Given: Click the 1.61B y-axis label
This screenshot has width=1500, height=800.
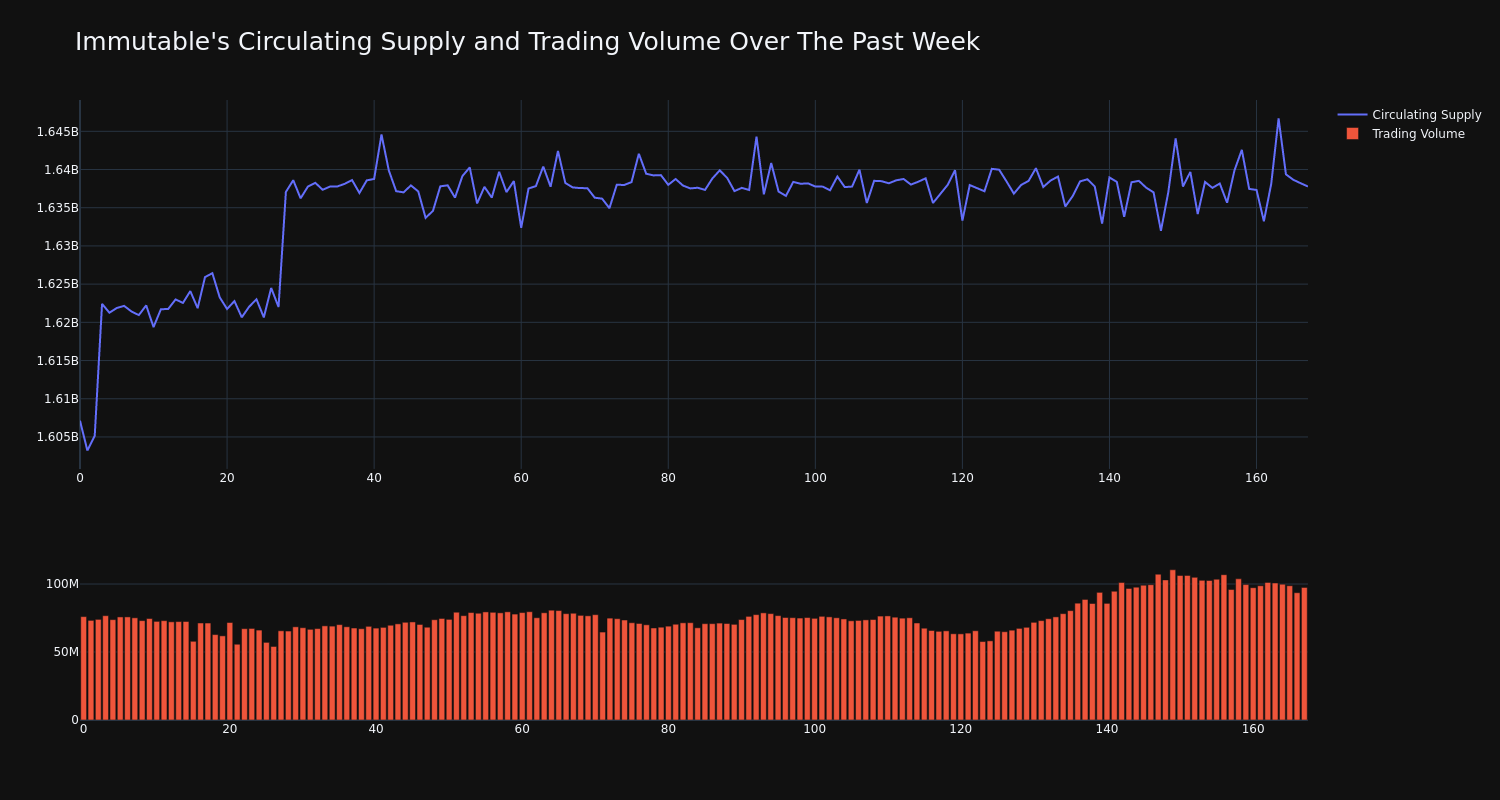Looking at the screenshot, I should point(61,399).
